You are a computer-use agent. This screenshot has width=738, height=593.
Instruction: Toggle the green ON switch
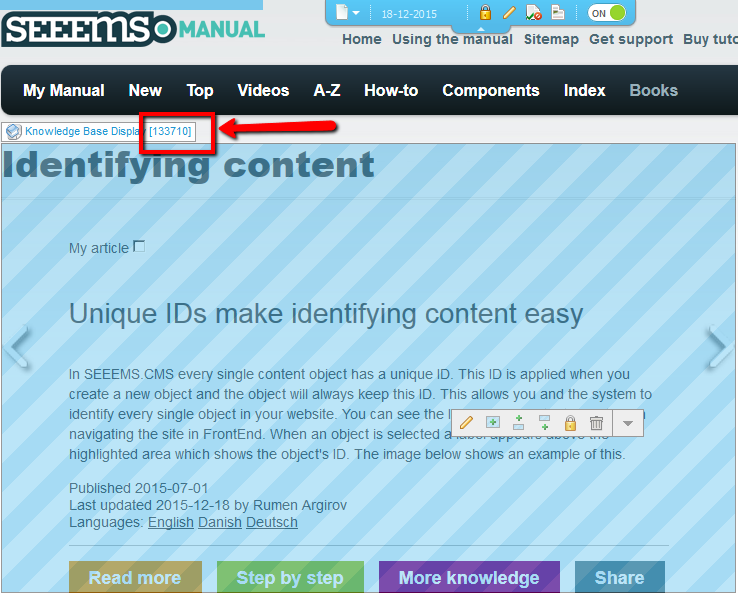(x=607, y=13)
